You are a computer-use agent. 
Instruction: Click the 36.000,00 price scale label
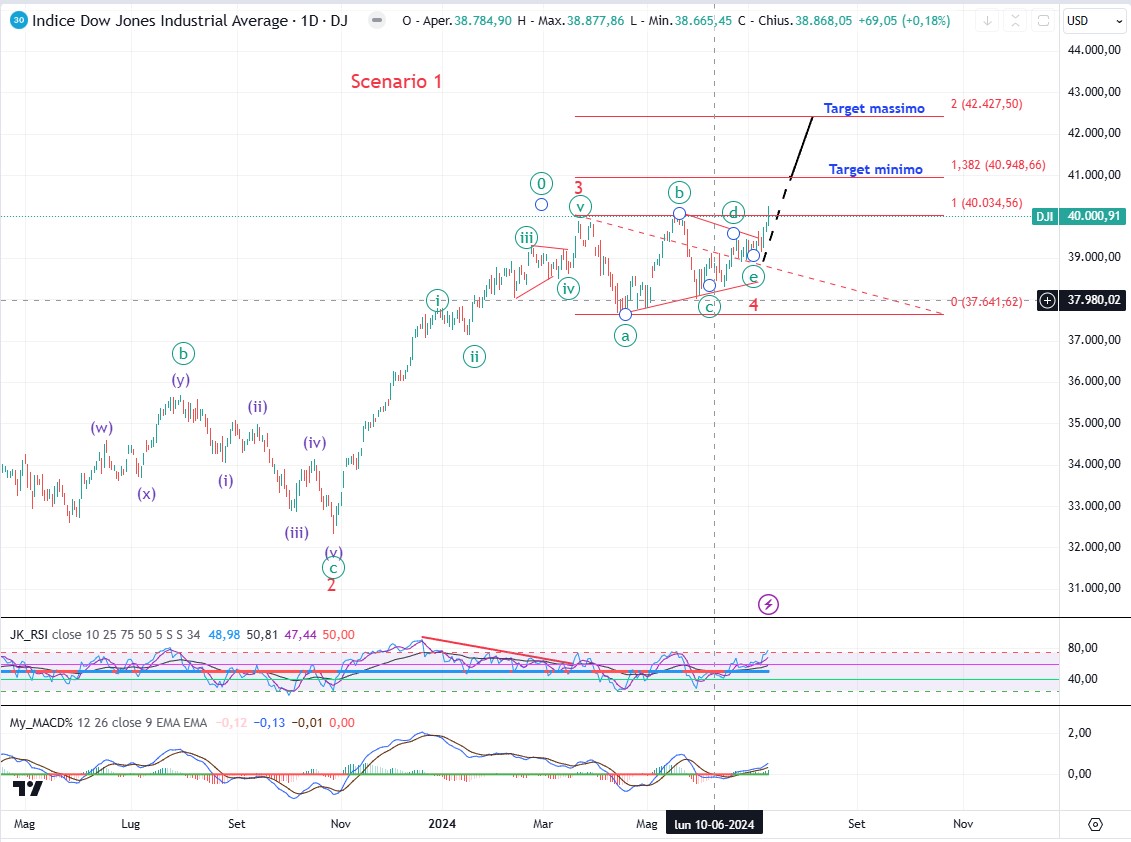tap(1094, 381)
